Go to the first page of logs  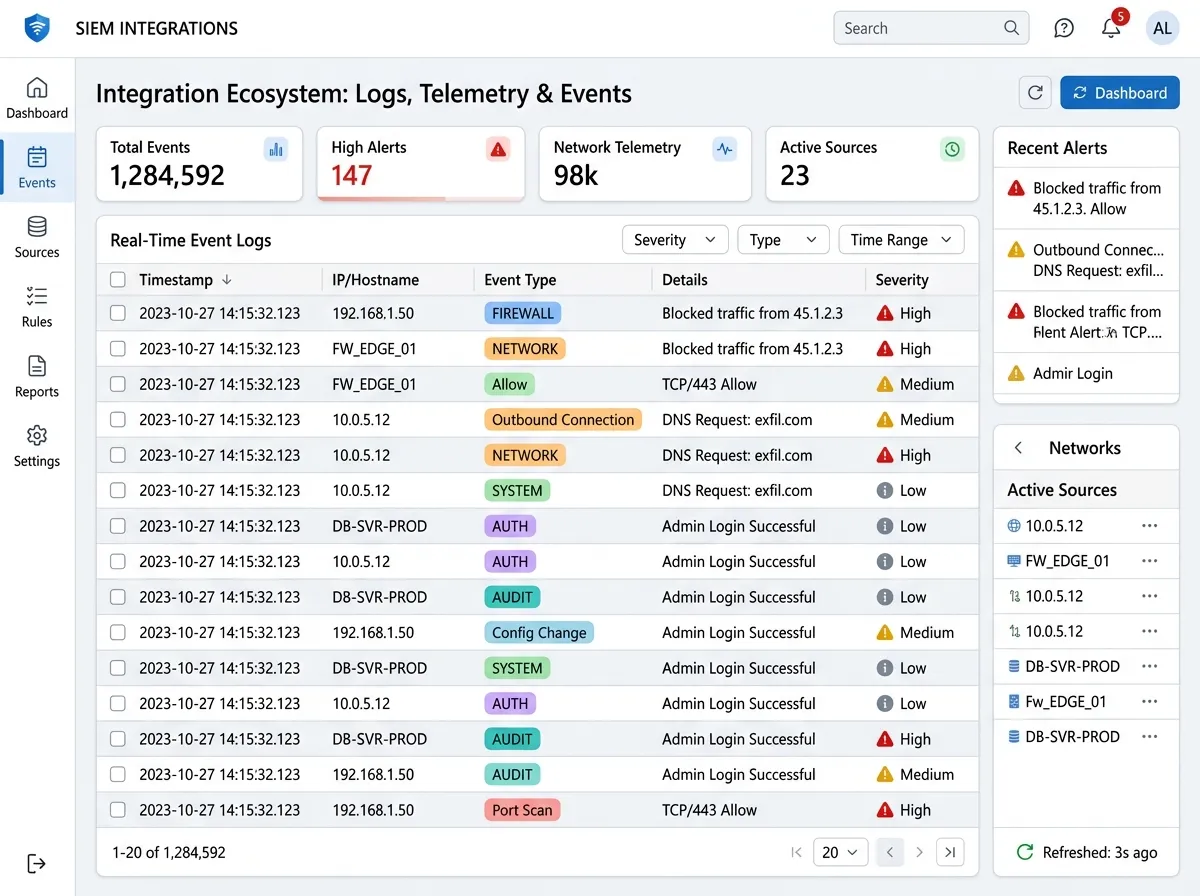(x=796, y=852)
